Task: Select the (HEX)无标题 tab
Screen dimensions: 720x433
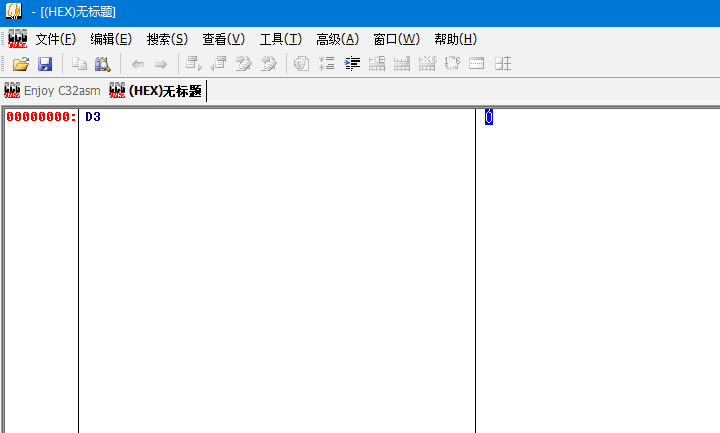Action: click(156, 90)
